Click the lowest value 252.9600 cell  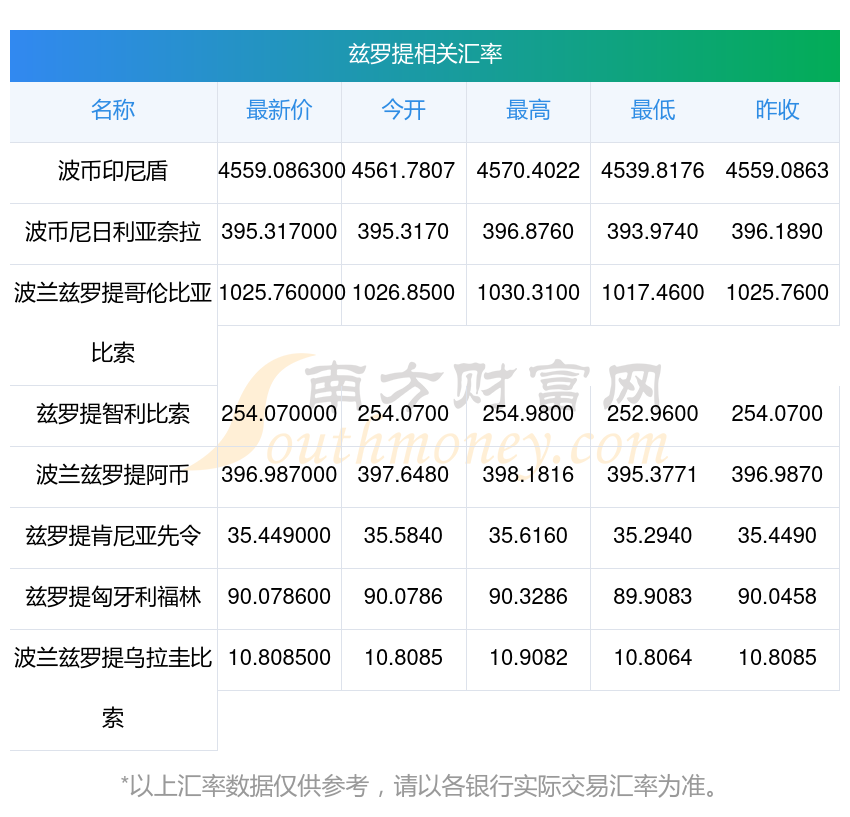(x=652, y=414)
